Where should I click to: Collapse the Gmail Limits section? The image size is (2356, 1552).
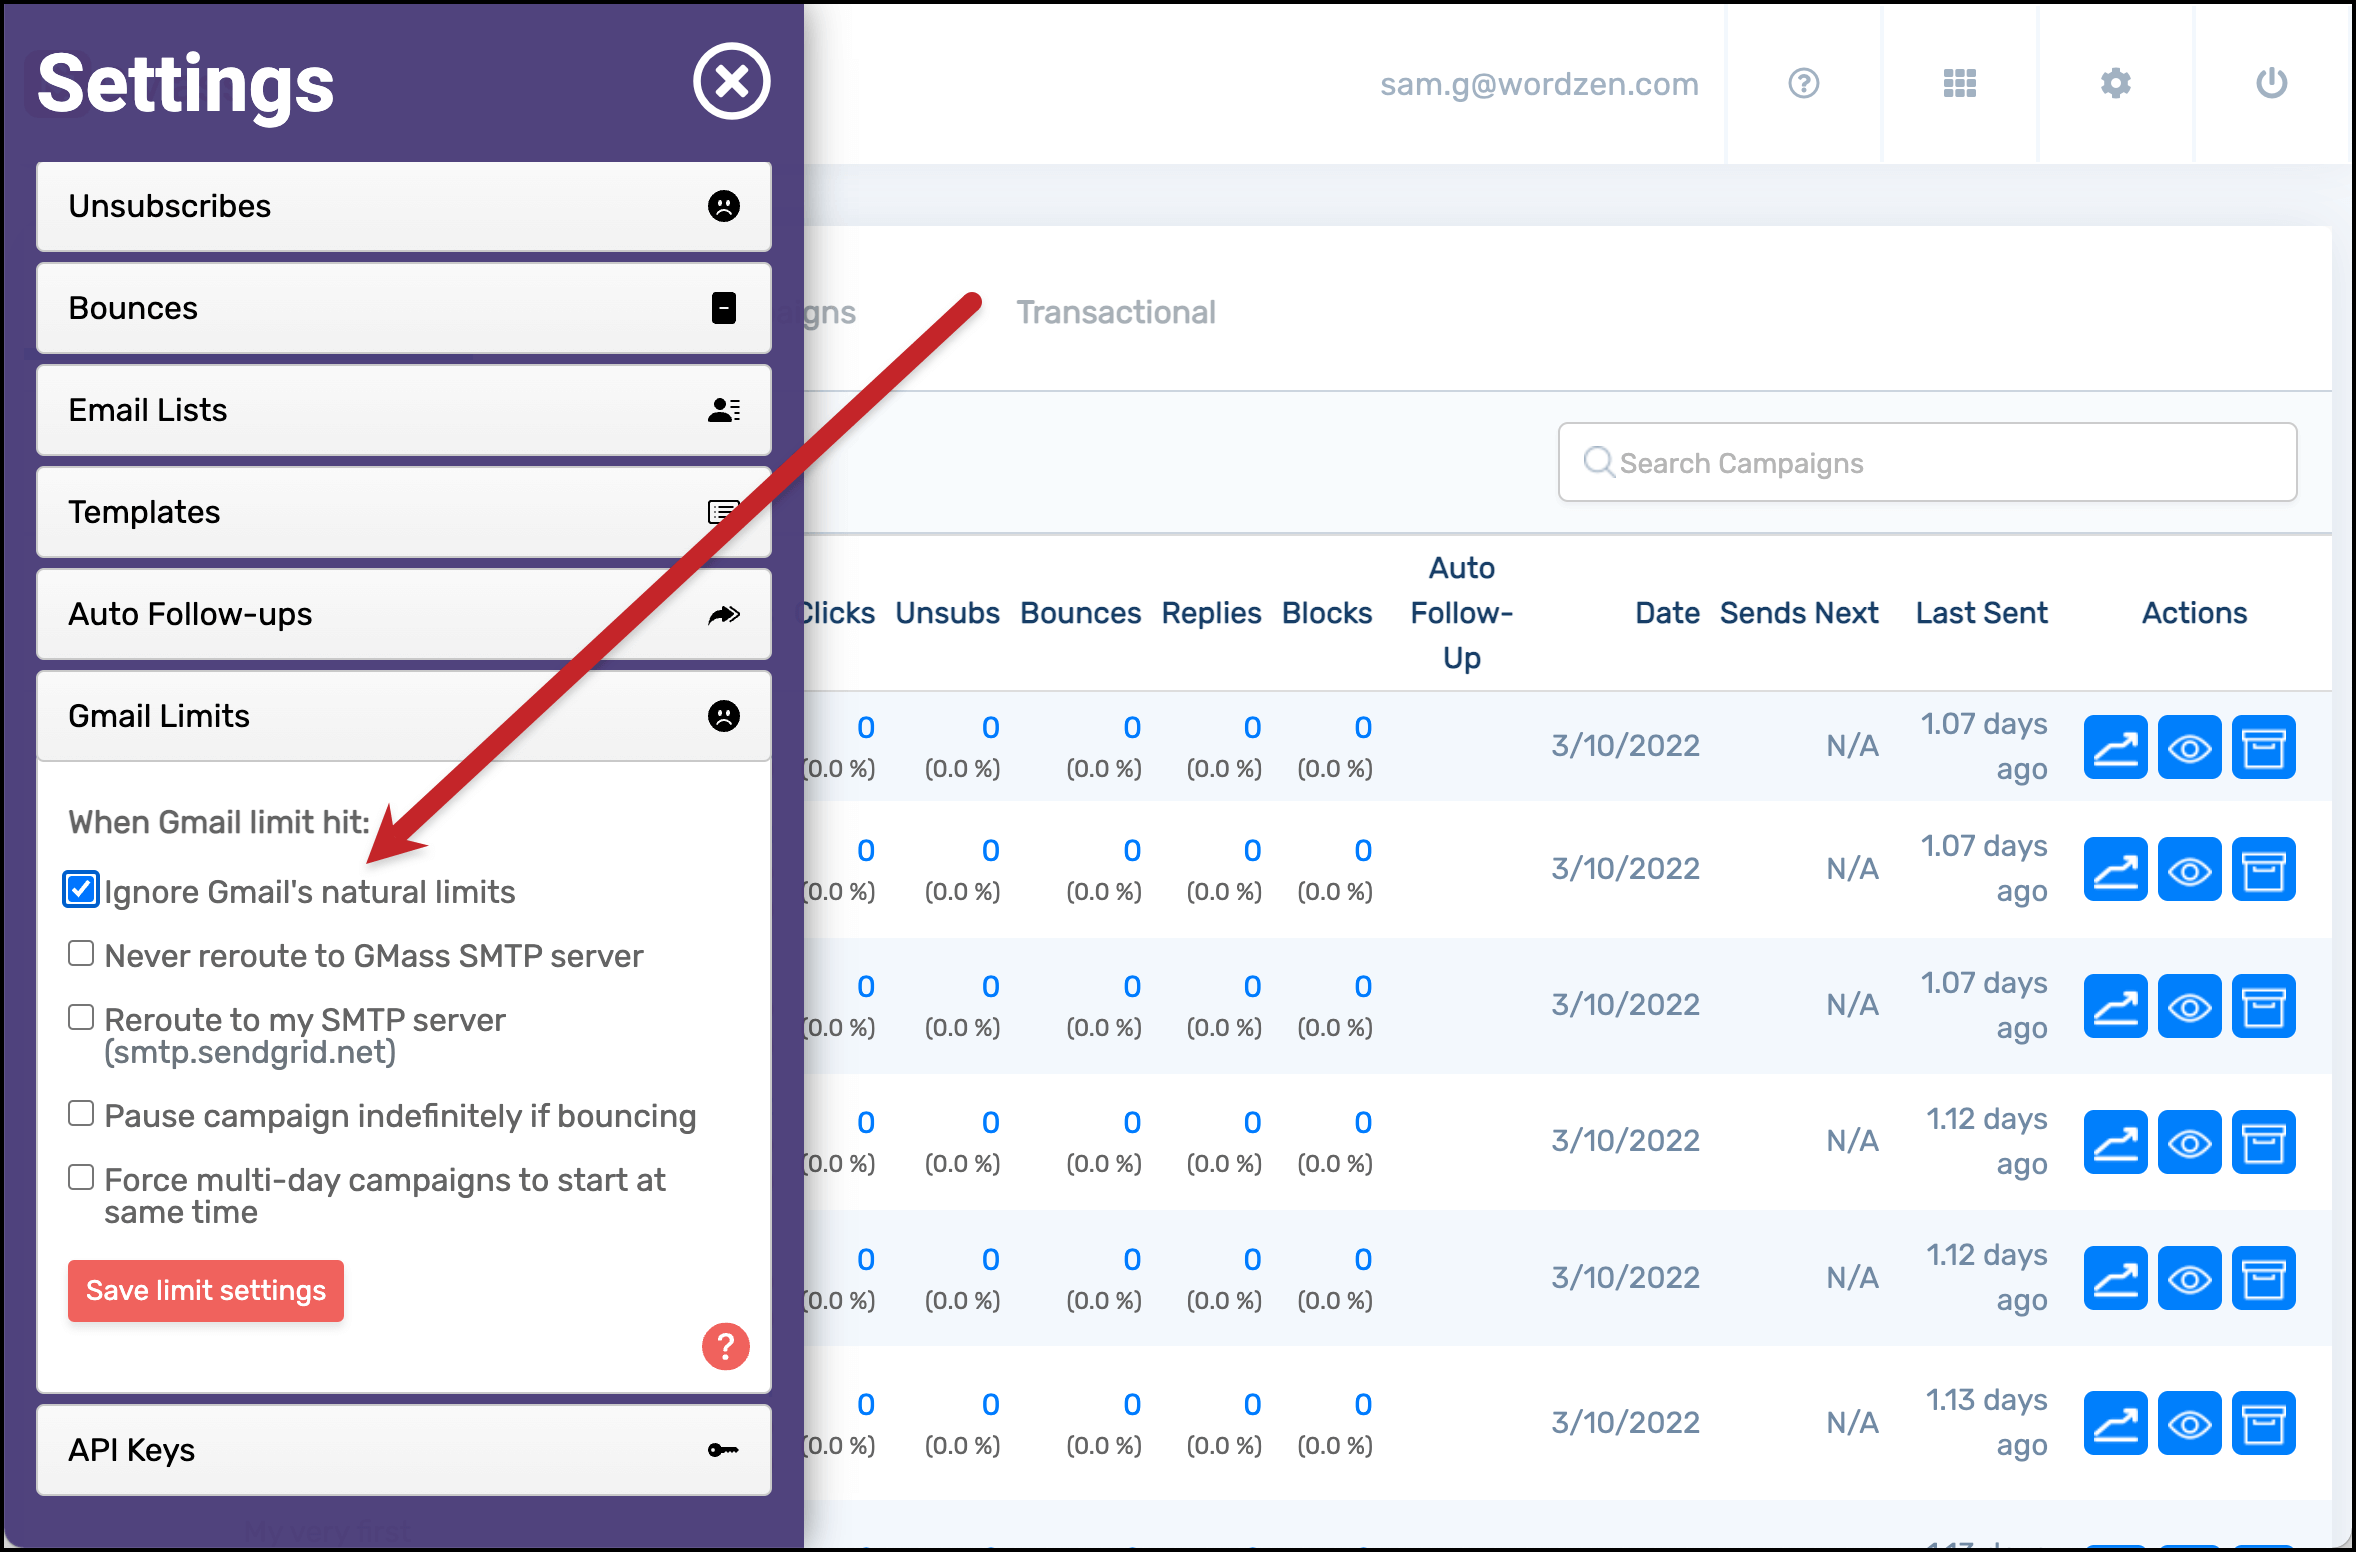point(404,716)
